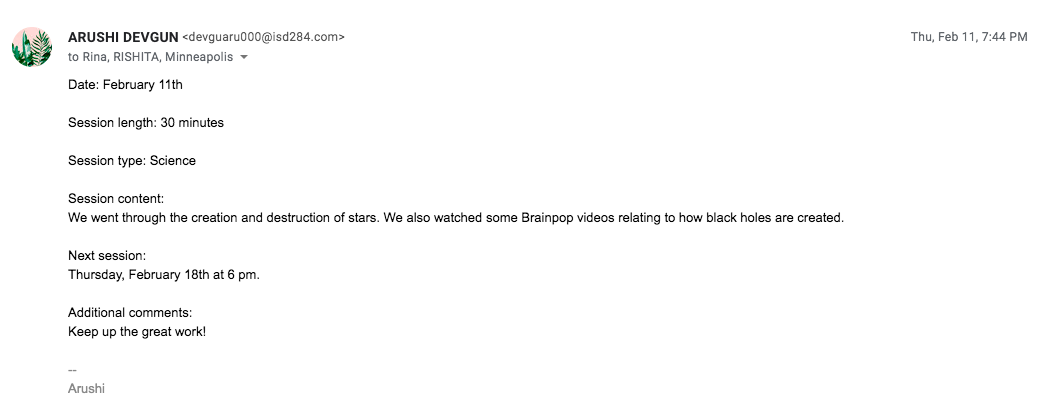
Task: Click the 'Keep up the great work!' line
Action: point(136,331)
